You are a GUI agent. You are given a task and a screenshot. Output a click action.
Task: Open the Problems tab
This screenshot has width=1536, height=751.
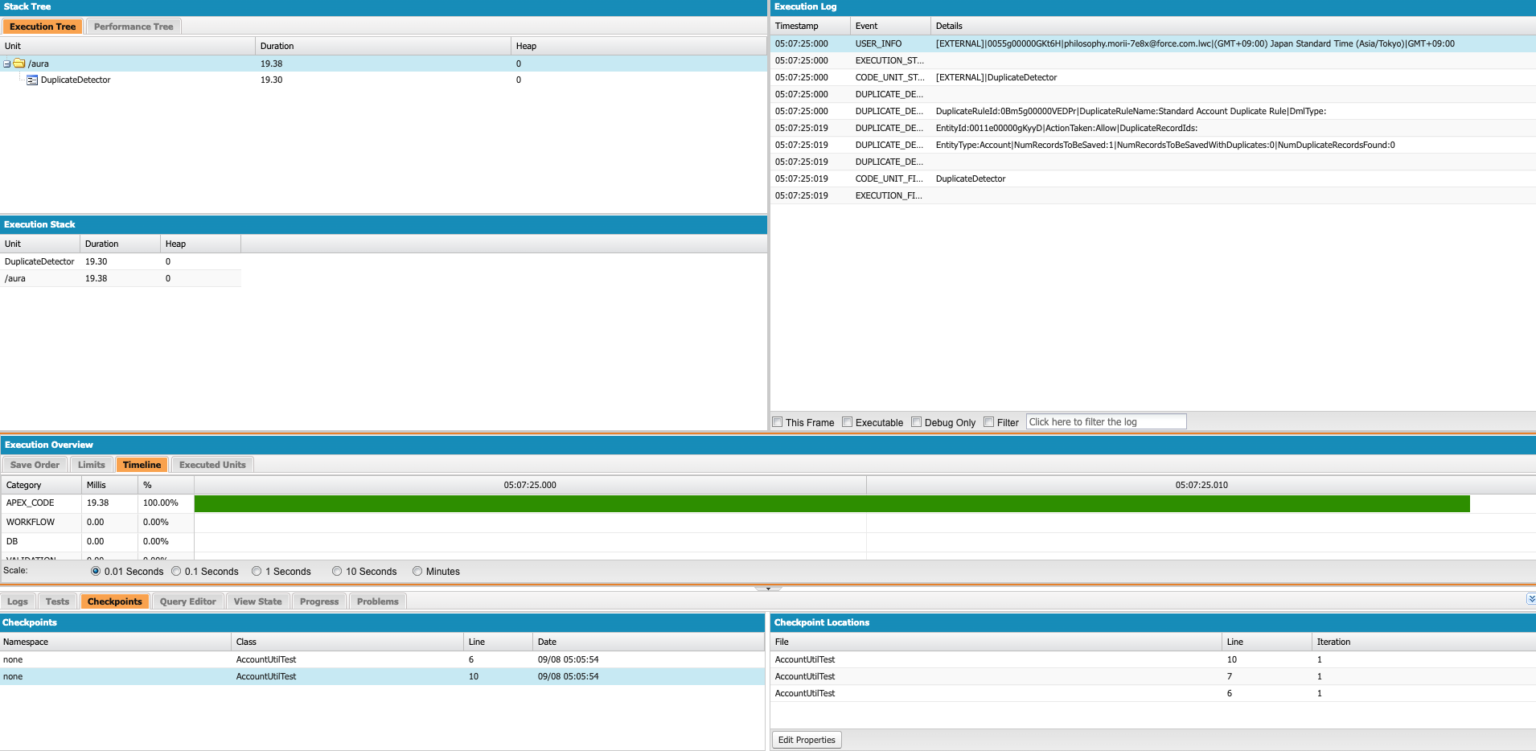(x=376, y=601)
